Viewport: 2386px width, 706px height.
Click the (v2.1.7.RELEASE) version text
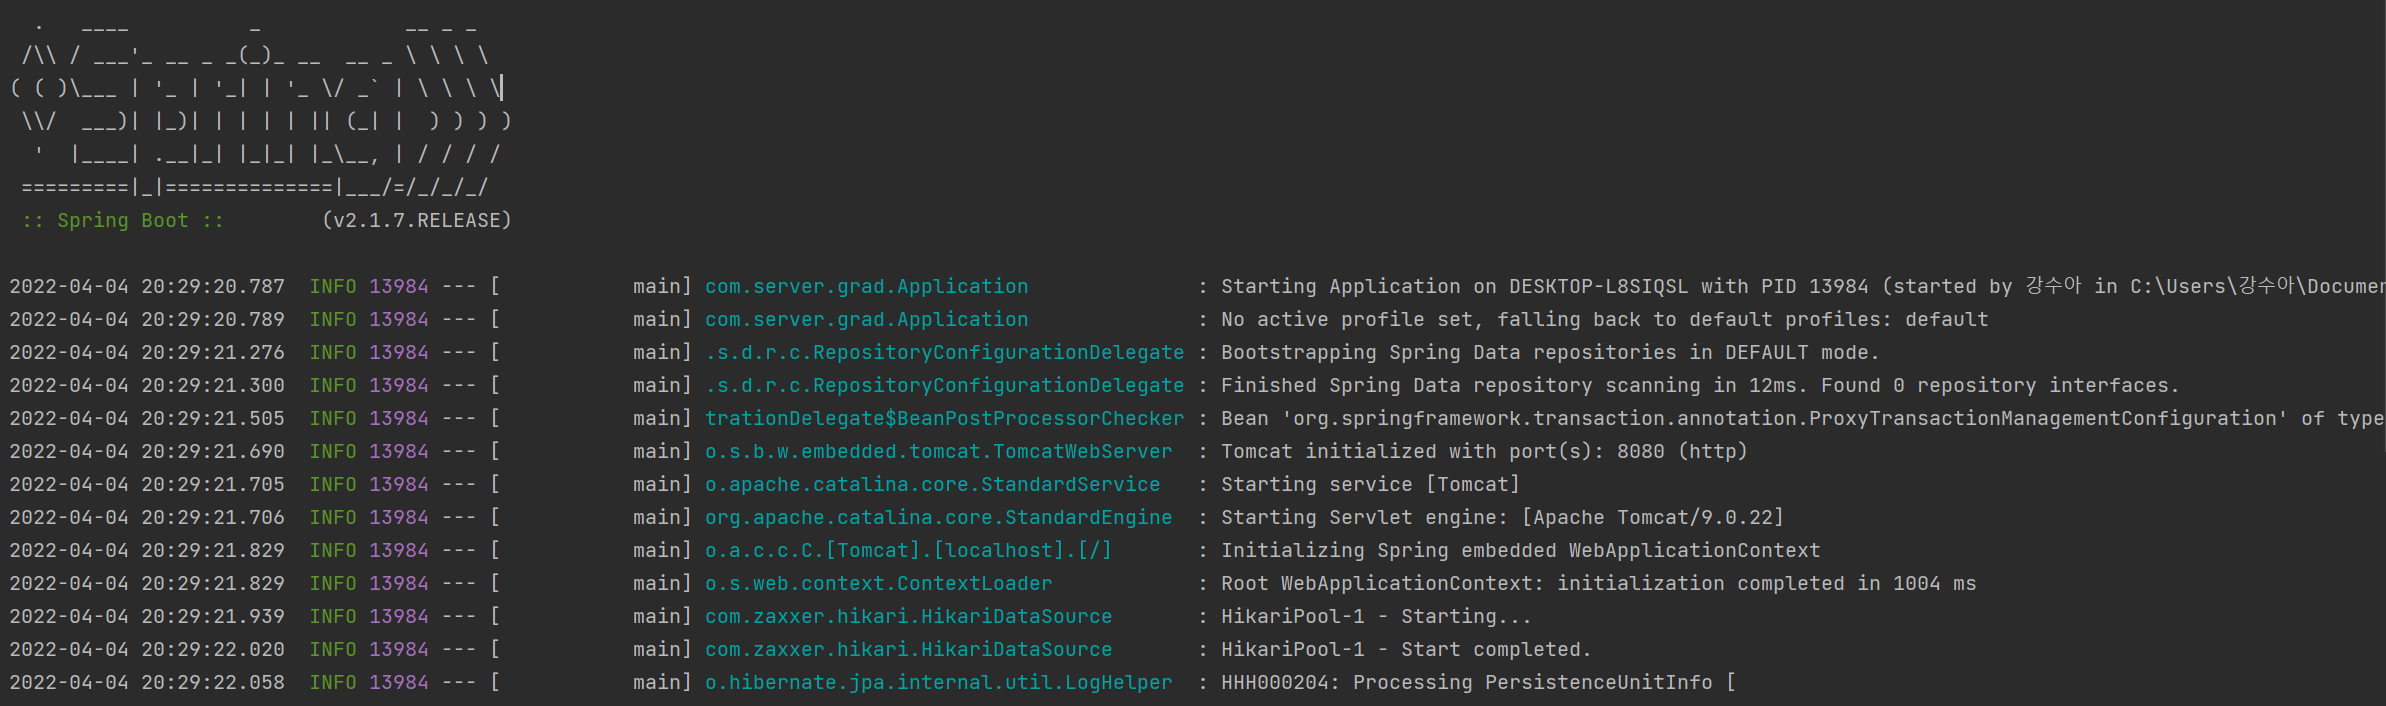(x=417, y=220)
